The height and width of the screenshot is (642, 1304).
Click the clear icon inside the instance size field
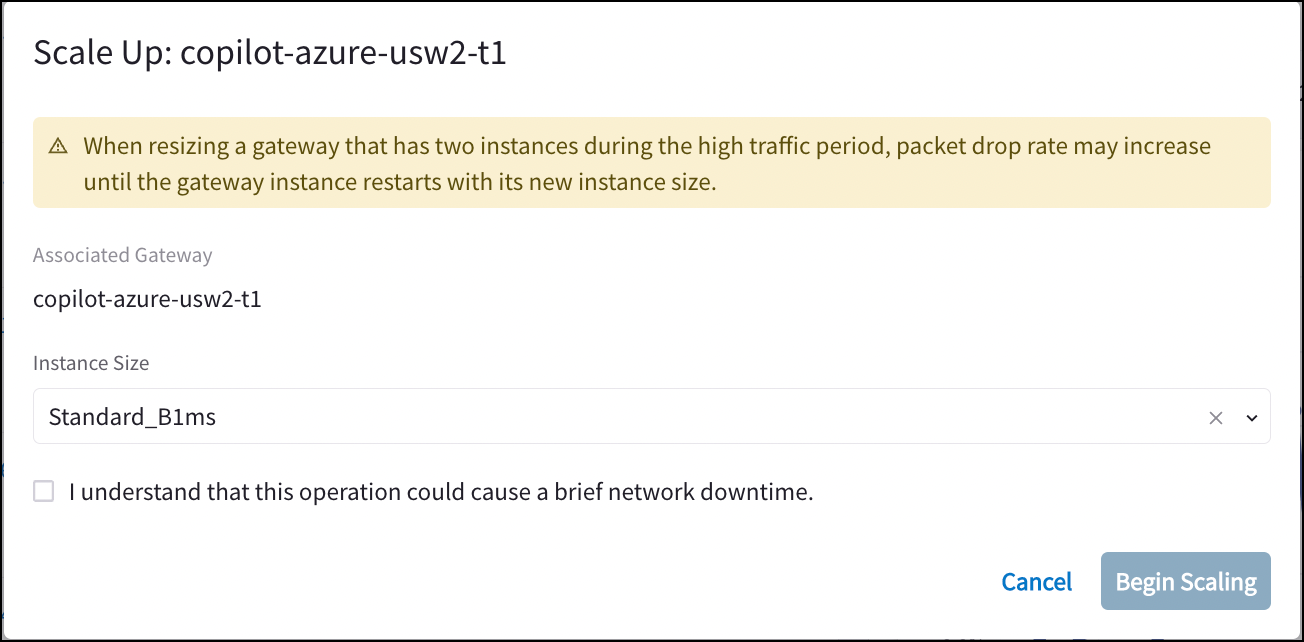[1215, 417]
